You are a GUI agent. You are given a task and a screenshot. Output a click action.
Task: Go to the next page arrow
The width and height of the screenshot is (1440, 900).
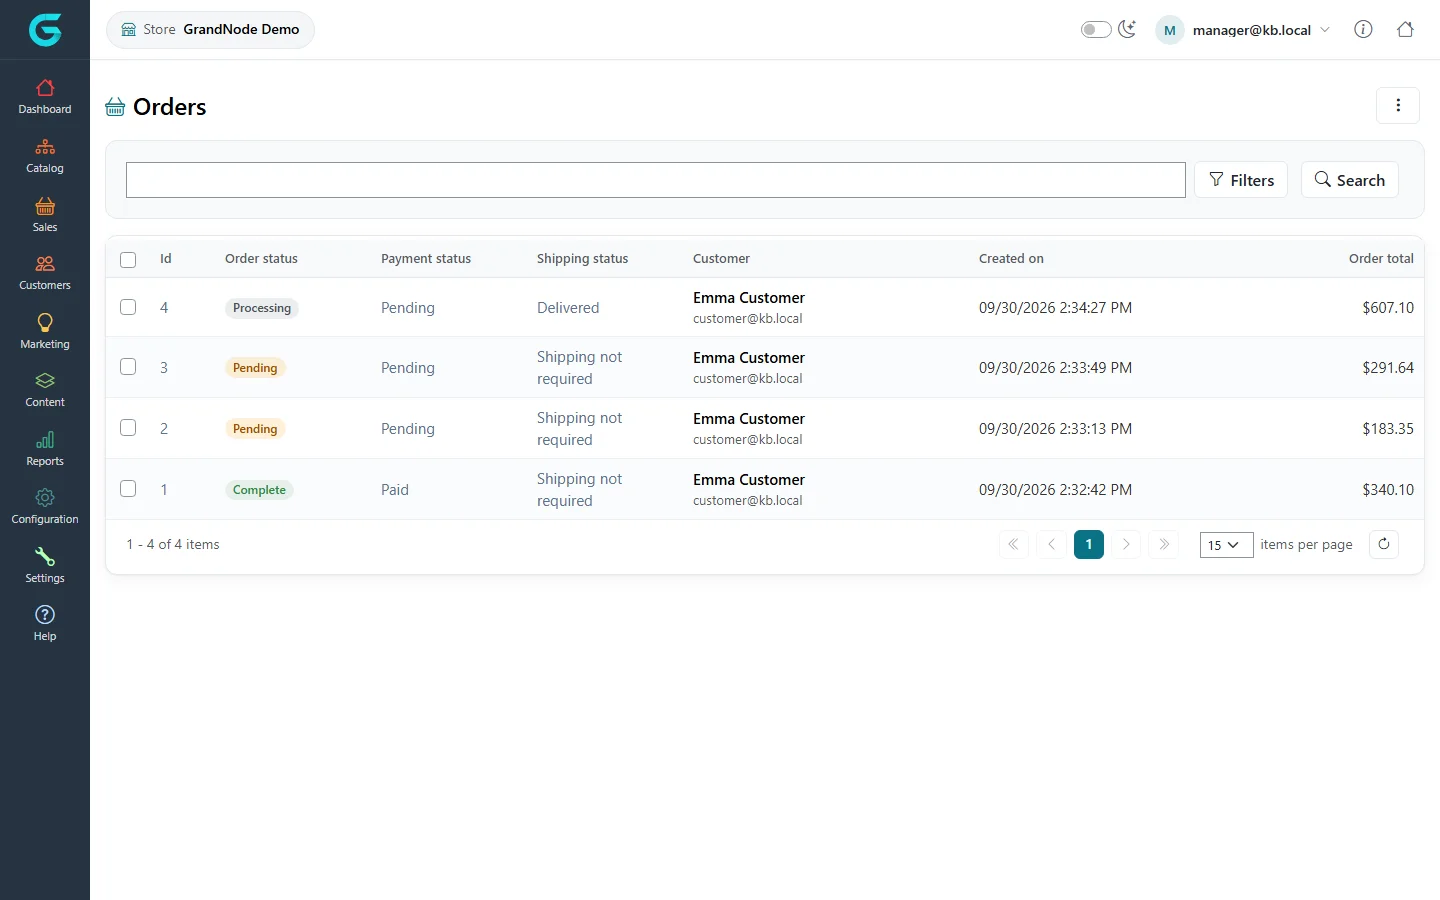click(1126, 544)
